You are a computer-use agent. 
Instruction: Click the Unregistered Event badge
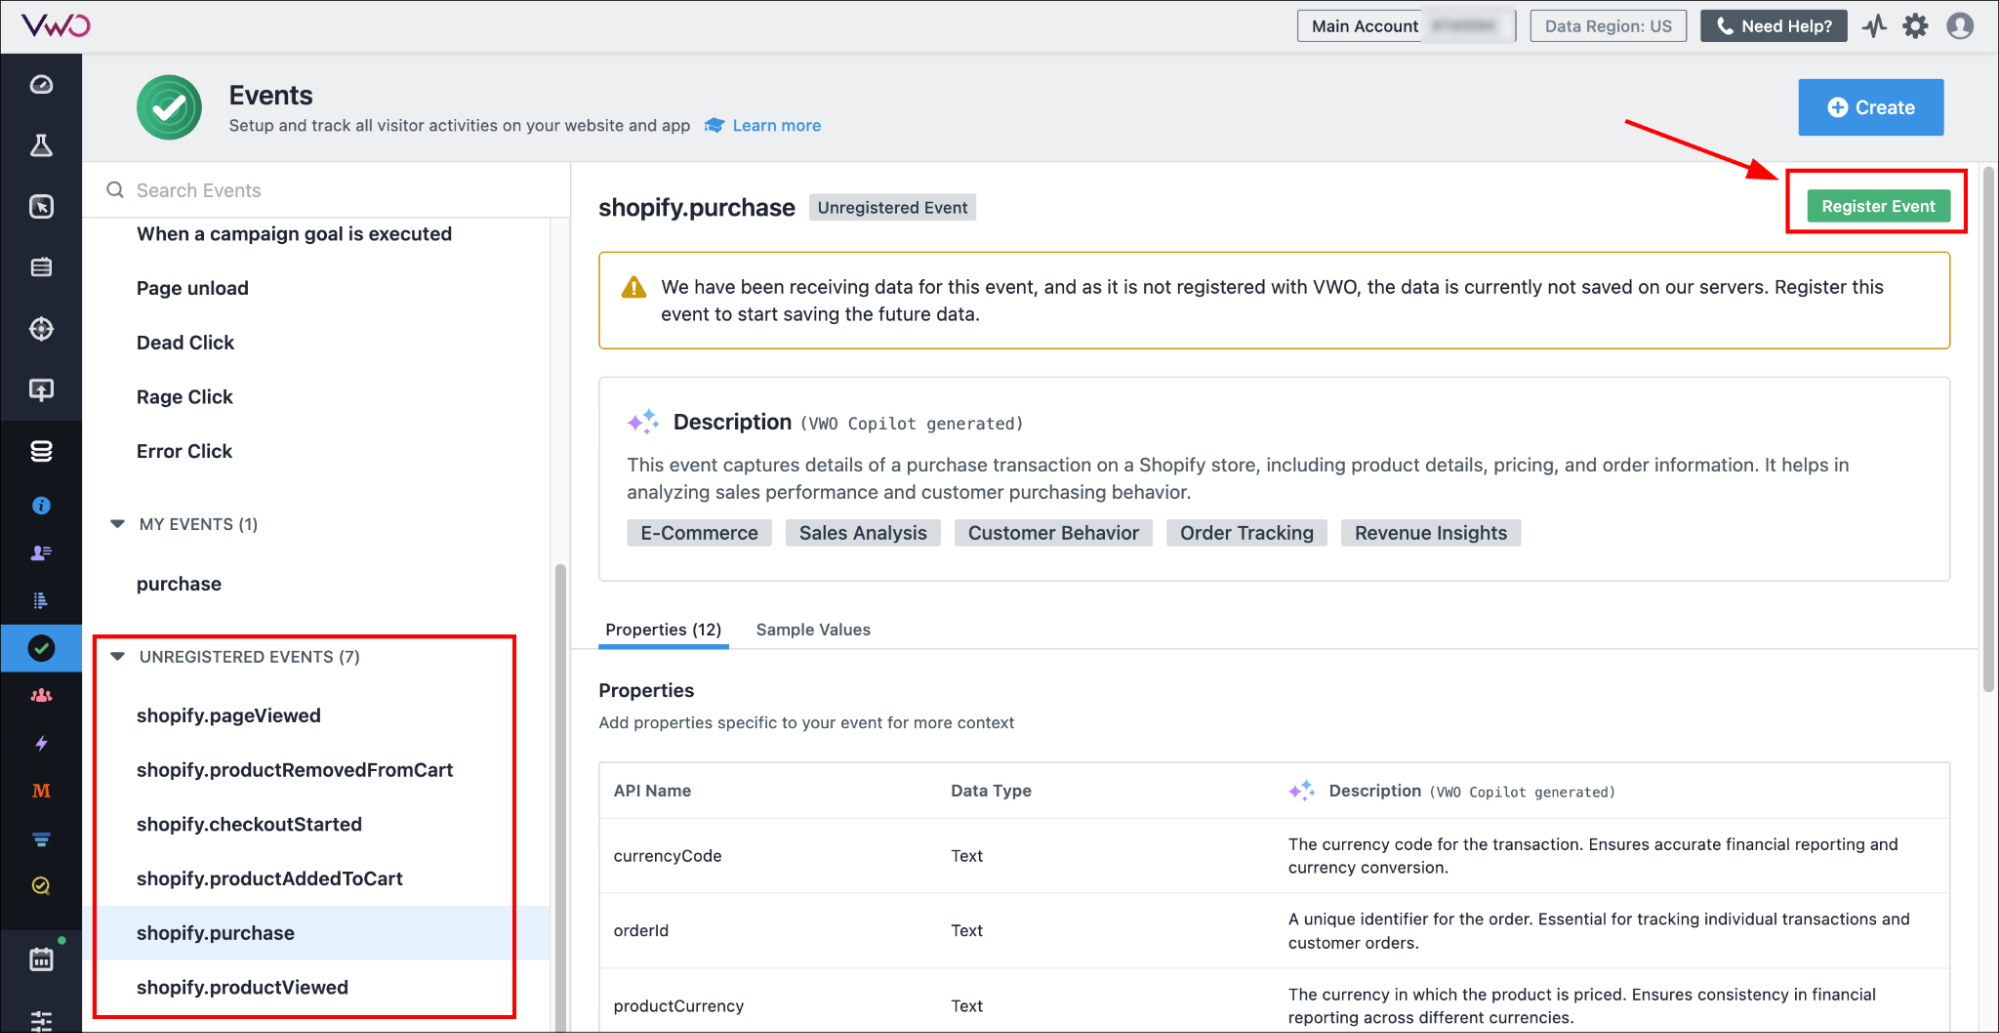coord(892,208)
